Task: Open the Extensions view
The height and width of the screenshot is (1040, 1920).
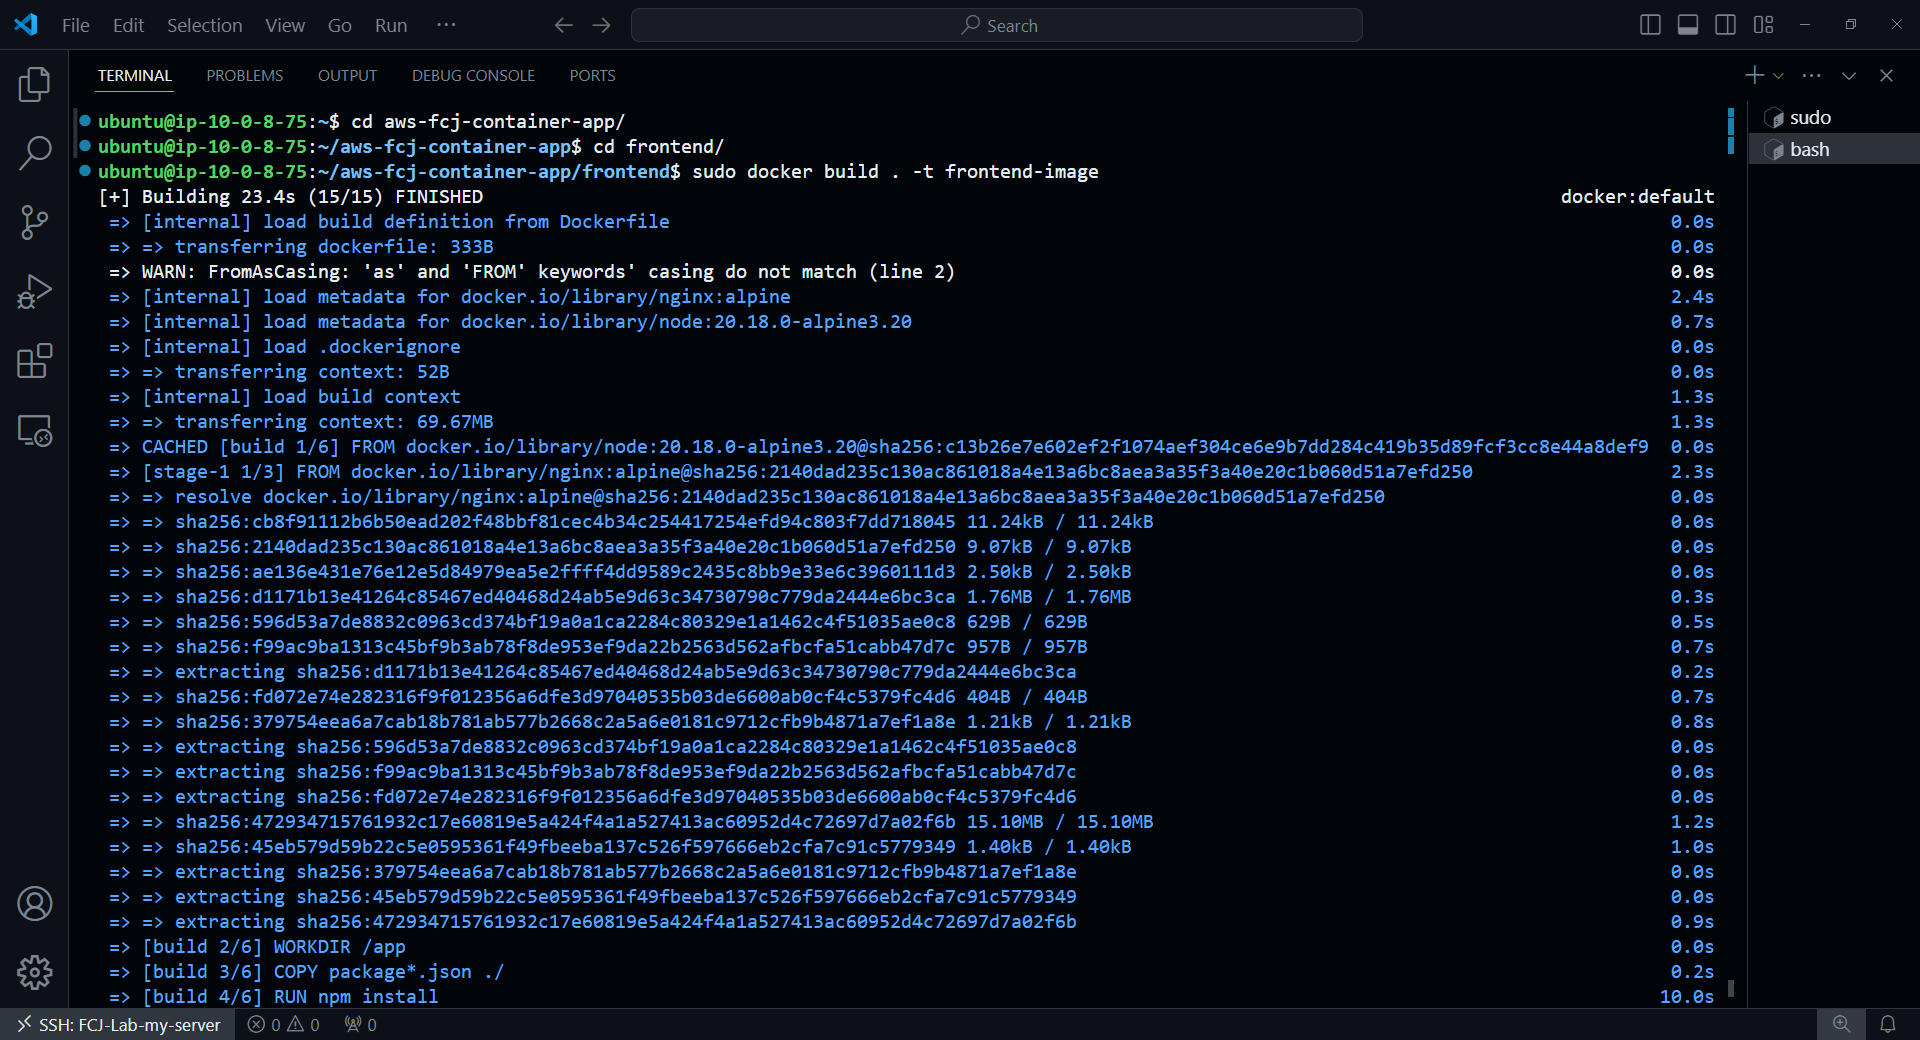Action: [34, 361]
